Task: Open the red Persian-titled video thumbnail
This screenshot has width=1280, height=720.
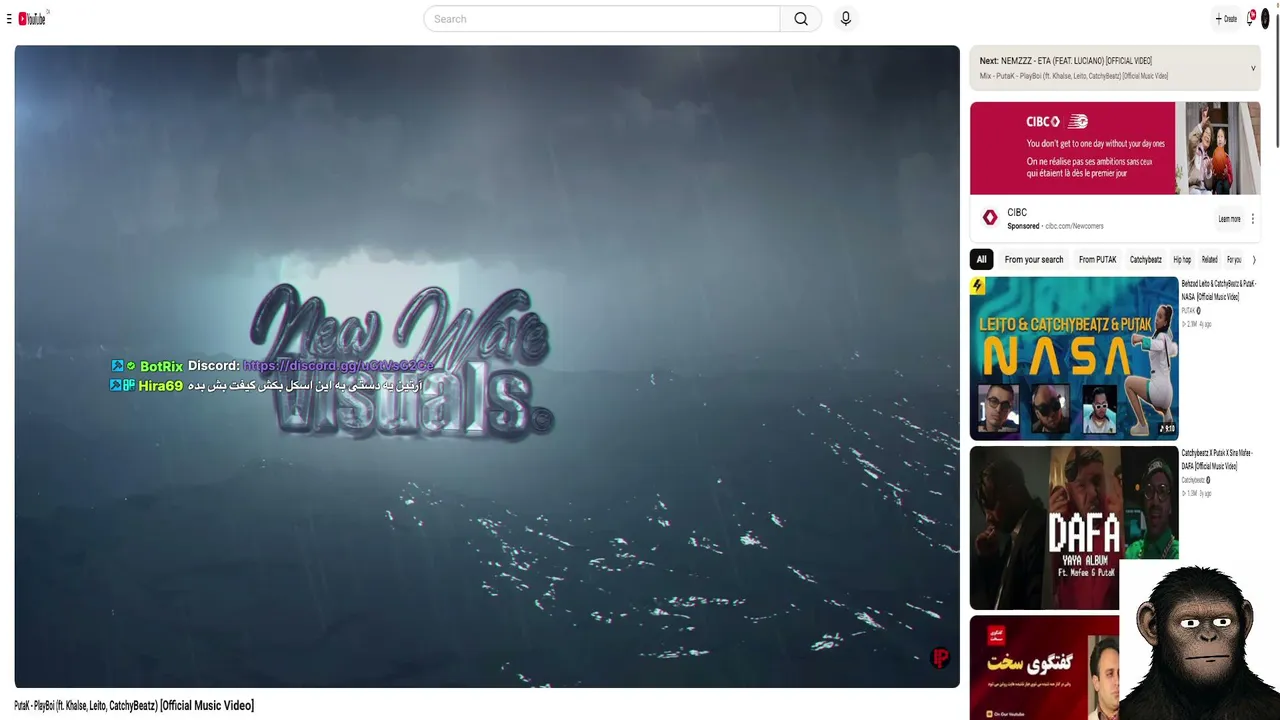Action: pos(1044,667)
